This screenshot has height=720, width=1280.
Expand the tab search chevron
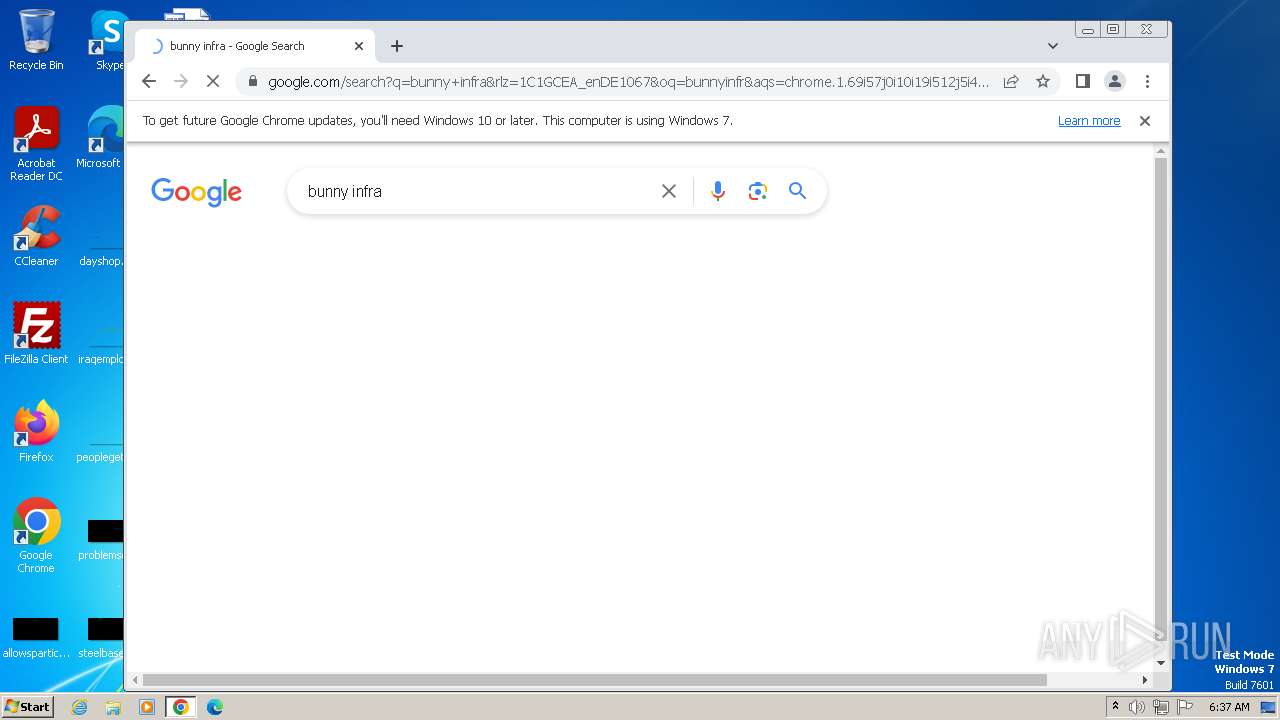point(1053,46)
